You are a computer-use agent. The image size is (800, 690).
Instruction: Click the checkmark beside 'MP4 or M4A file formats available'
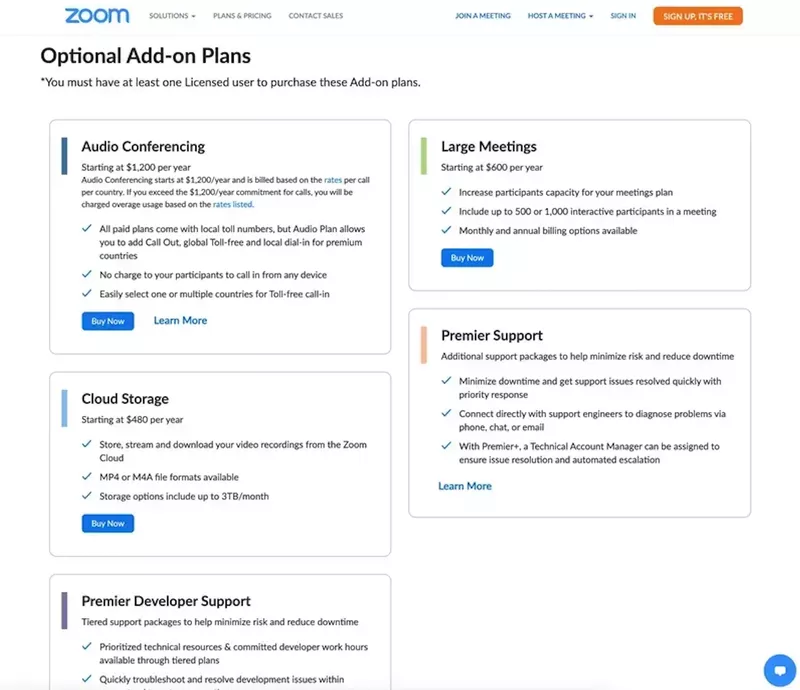coord(87,477)
